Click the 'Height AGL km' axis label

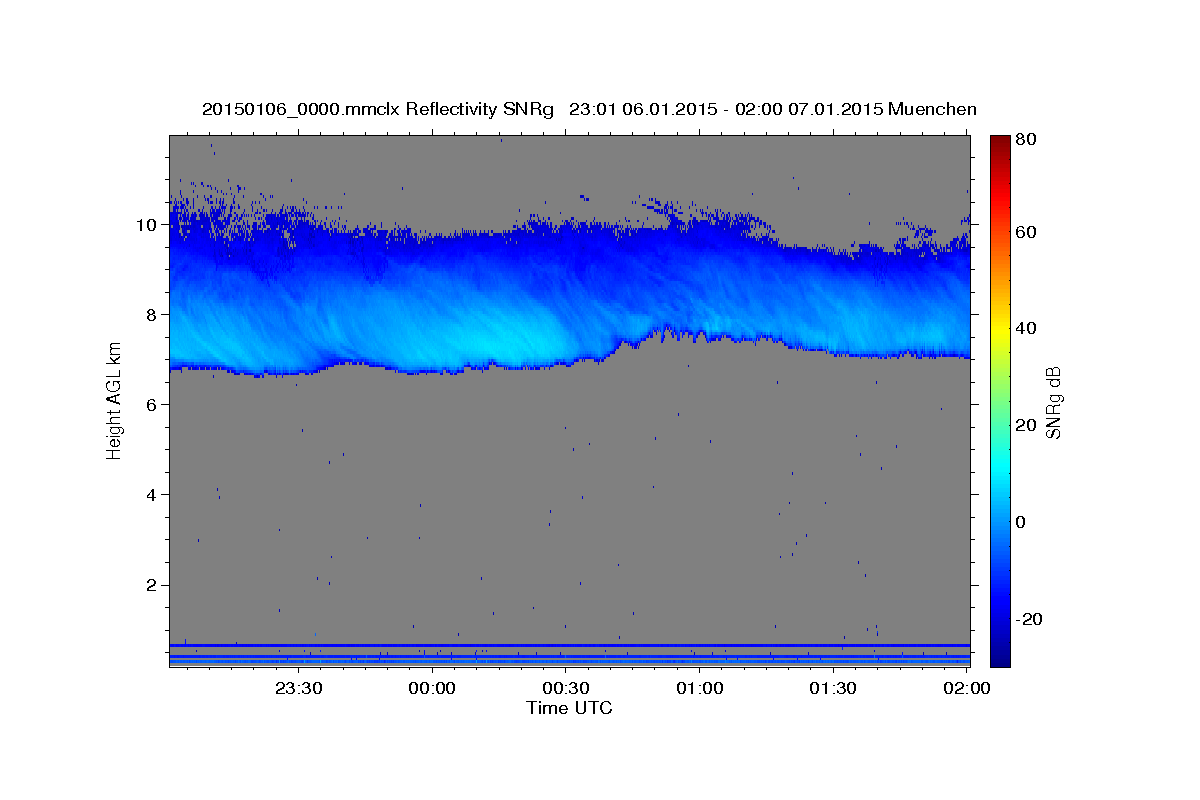point(114,400)
